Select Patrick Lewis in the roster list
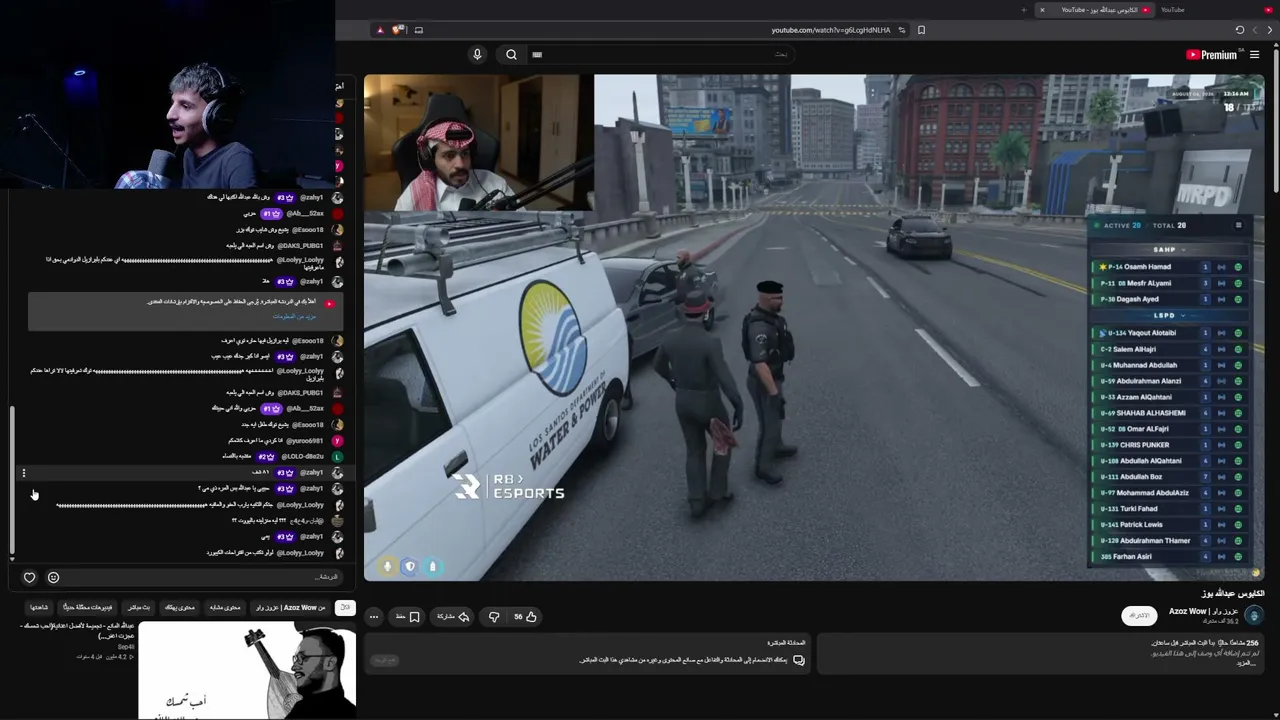Screen dimensions: 1280x720 pyautogui.click(x=1170, y=525)
